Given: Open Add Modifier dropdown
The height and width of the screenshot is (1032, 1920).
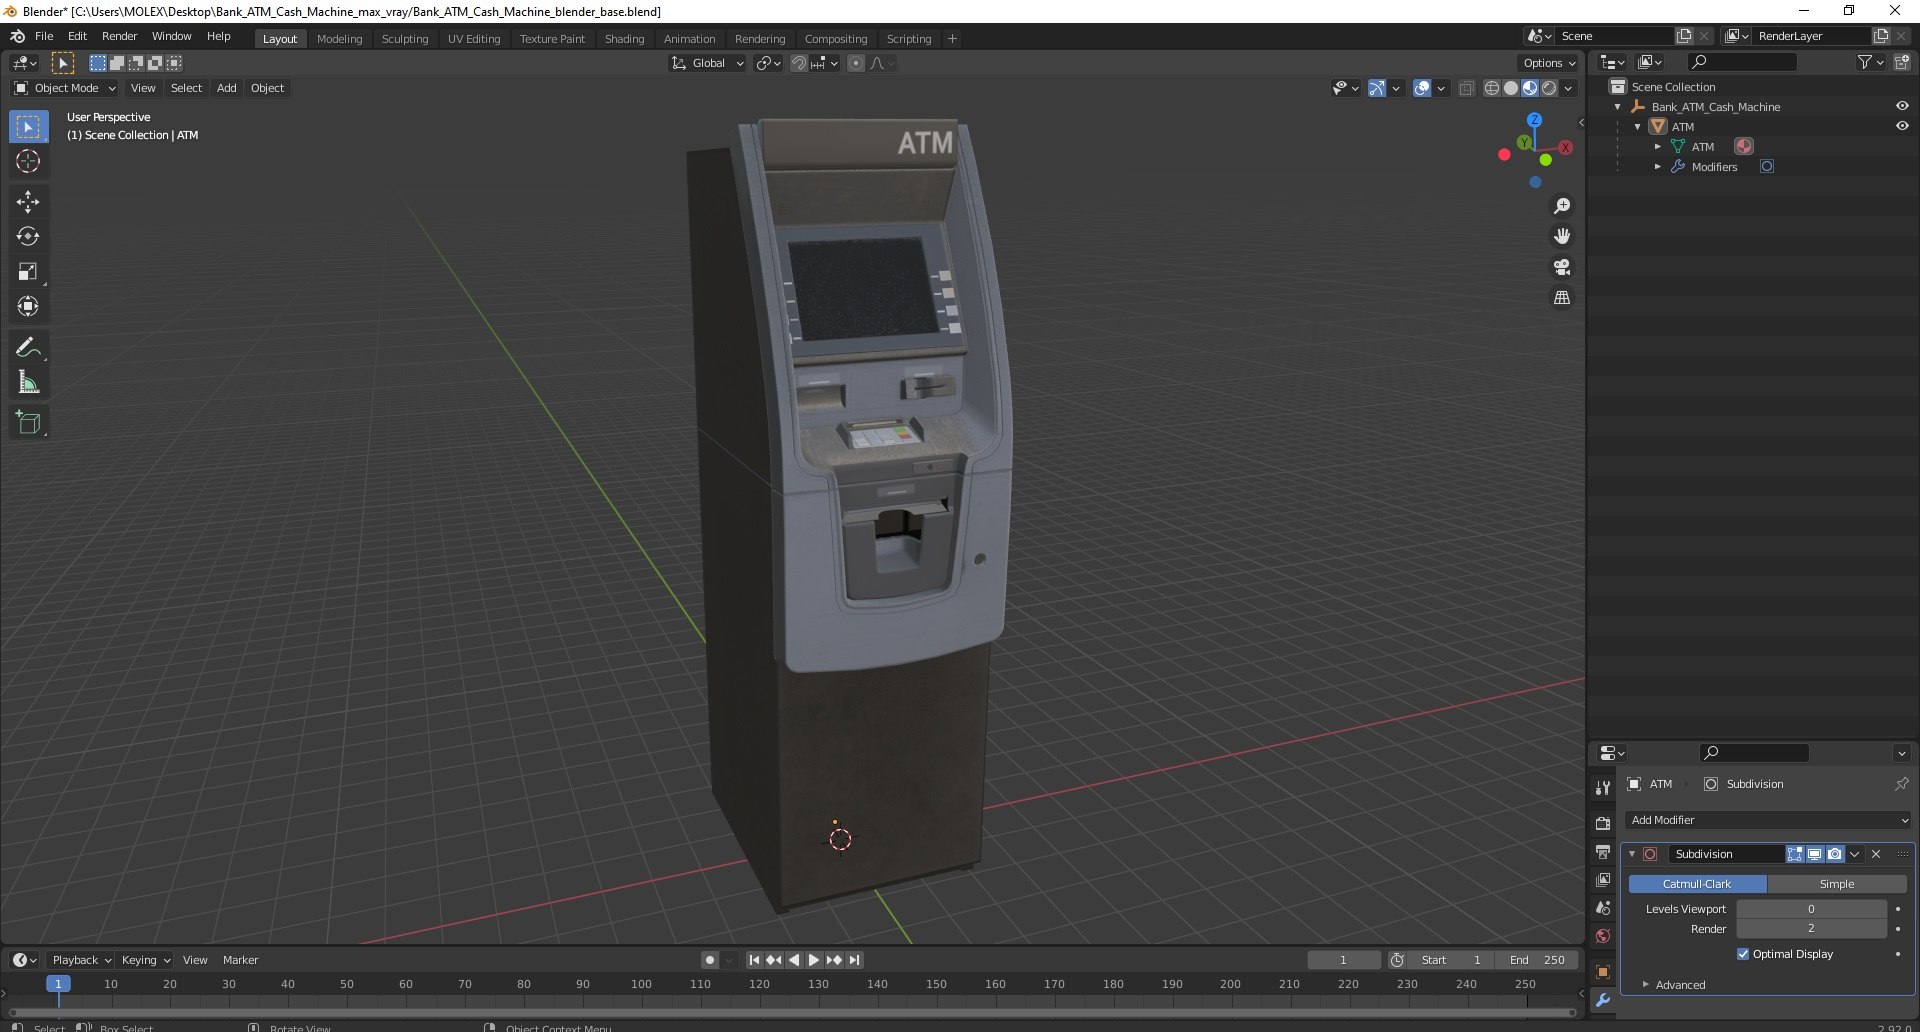Looking at the screenshot, I should (1769, 820).
